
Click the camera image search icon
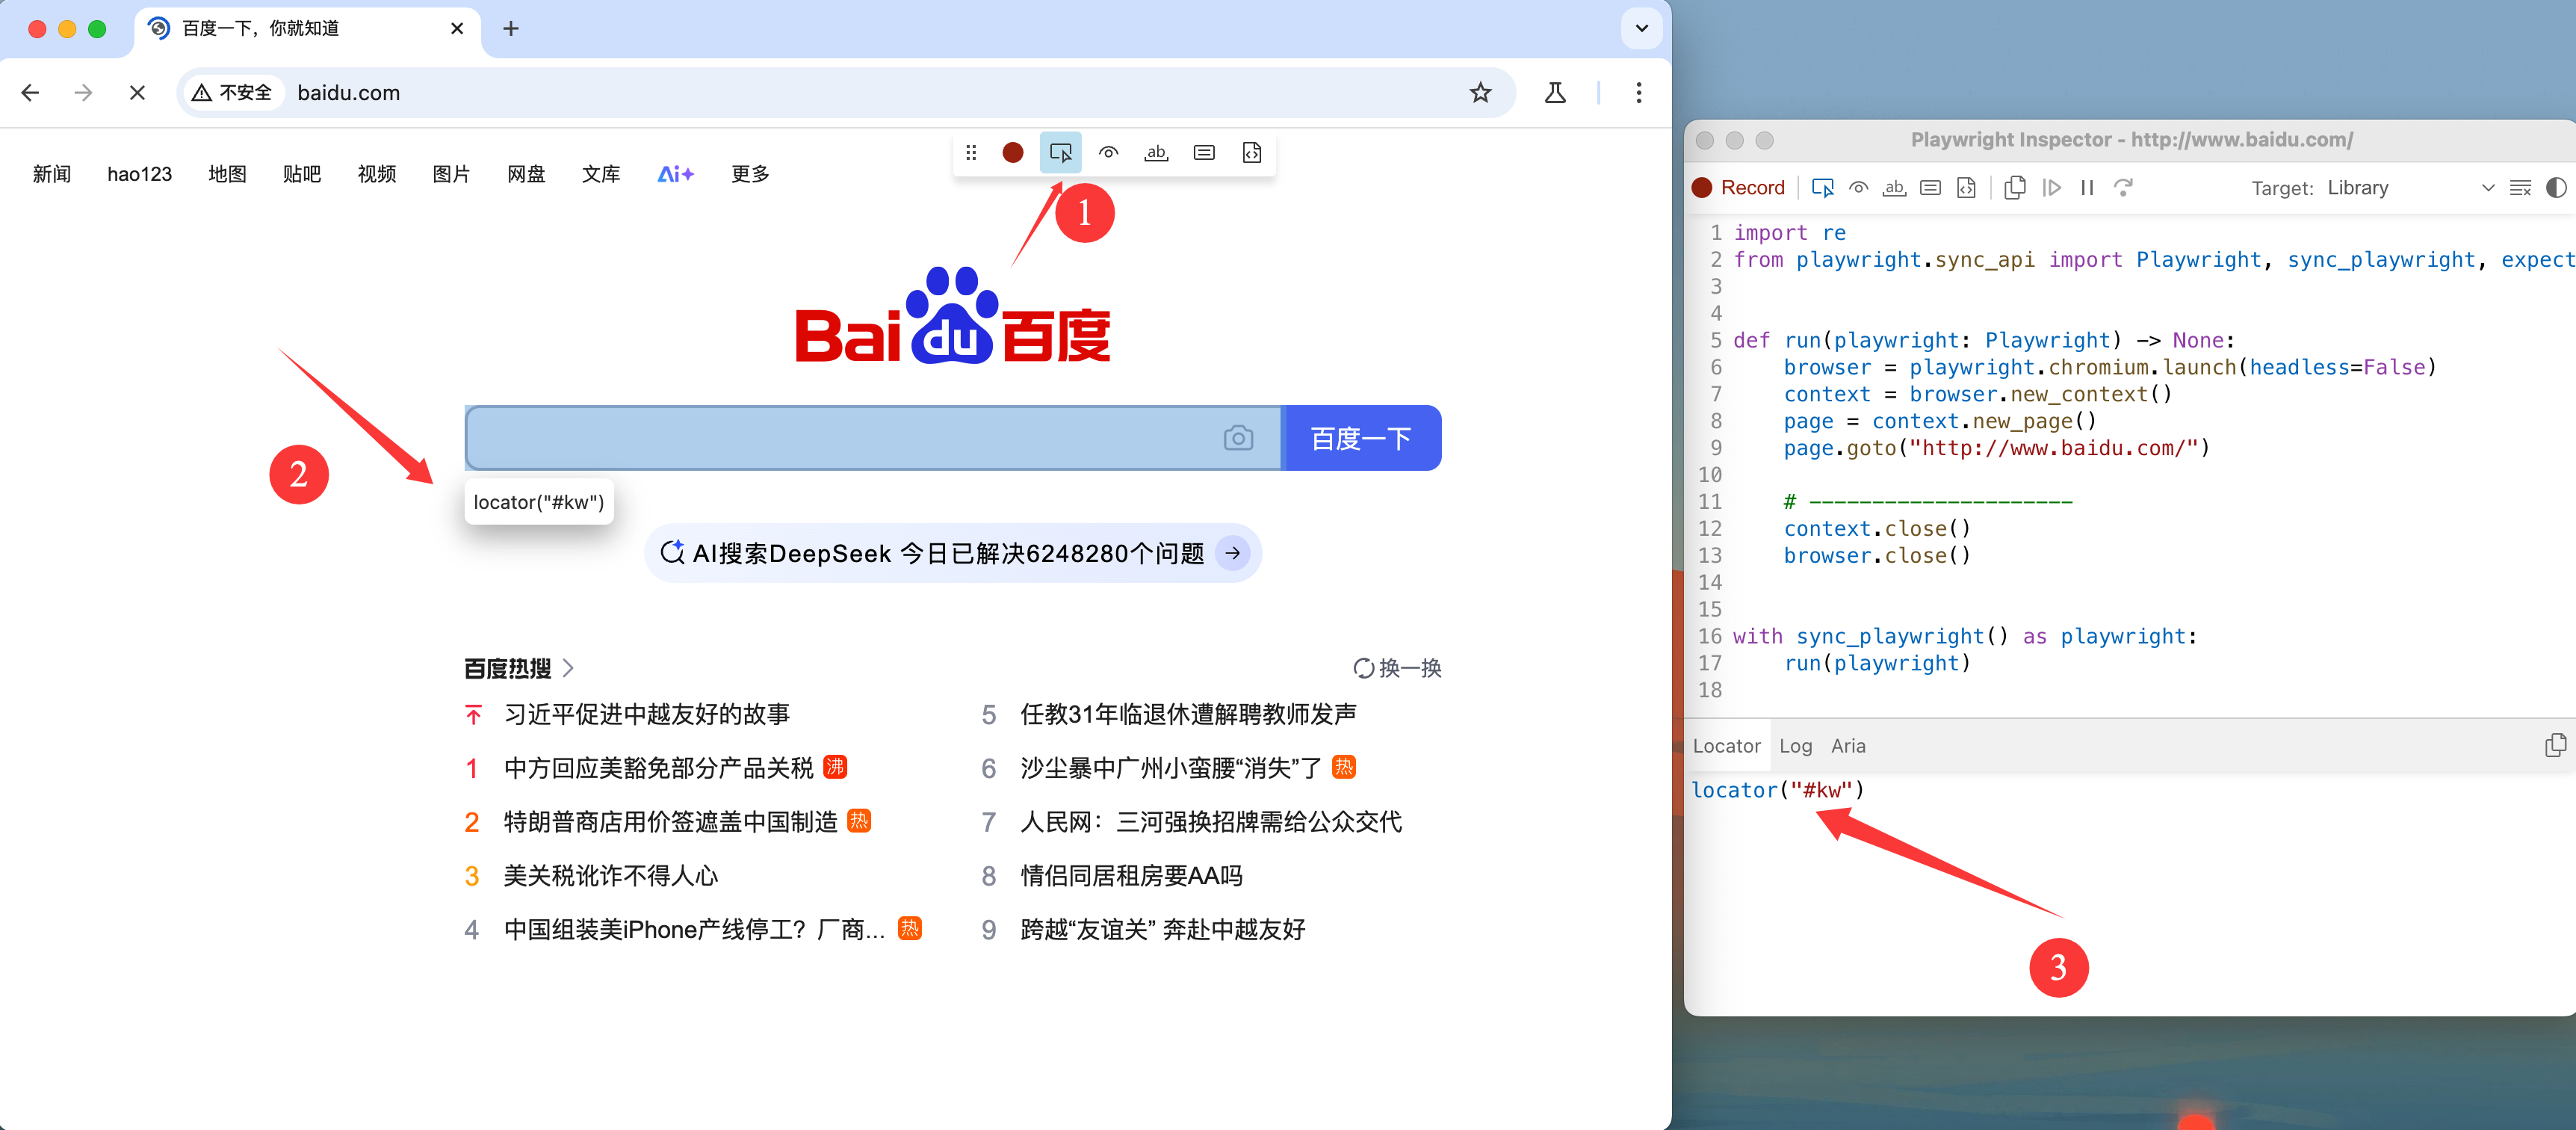point(1237,438)
